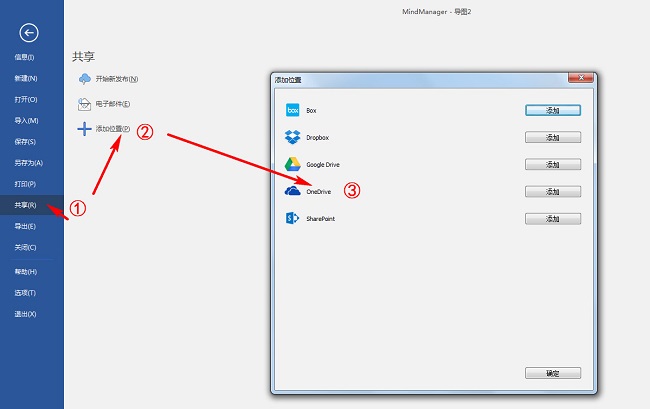The width and height of the screenshot is (650, 409).
Task: Click the "Google Drive" service name
Action: (323, 165)
